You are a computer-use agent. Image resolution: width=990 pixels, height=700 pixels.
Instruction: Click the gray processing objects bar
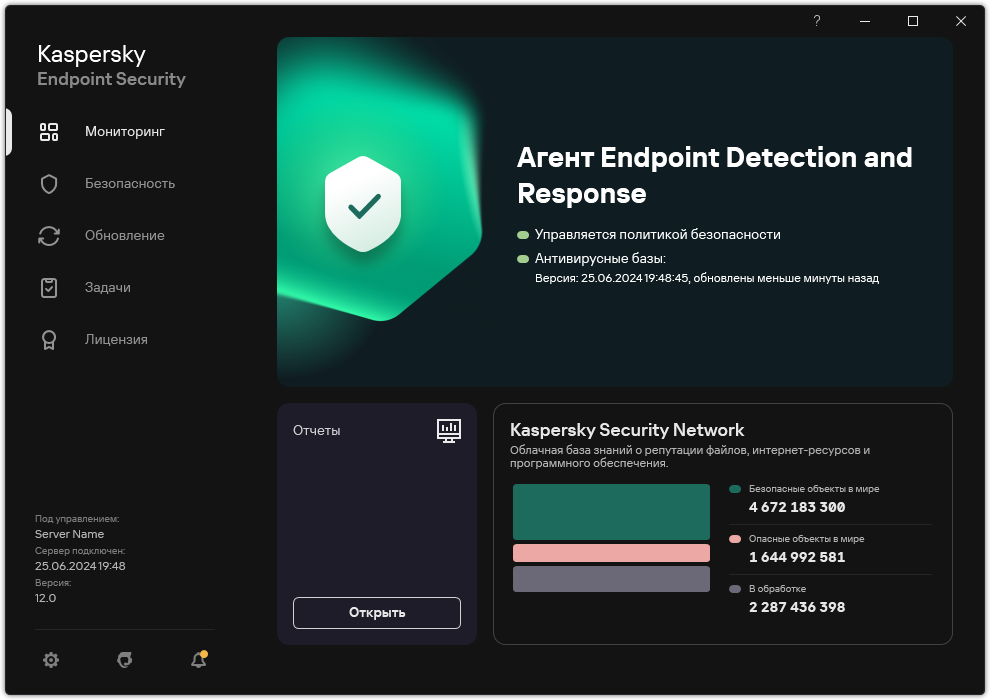coord(611,579)
